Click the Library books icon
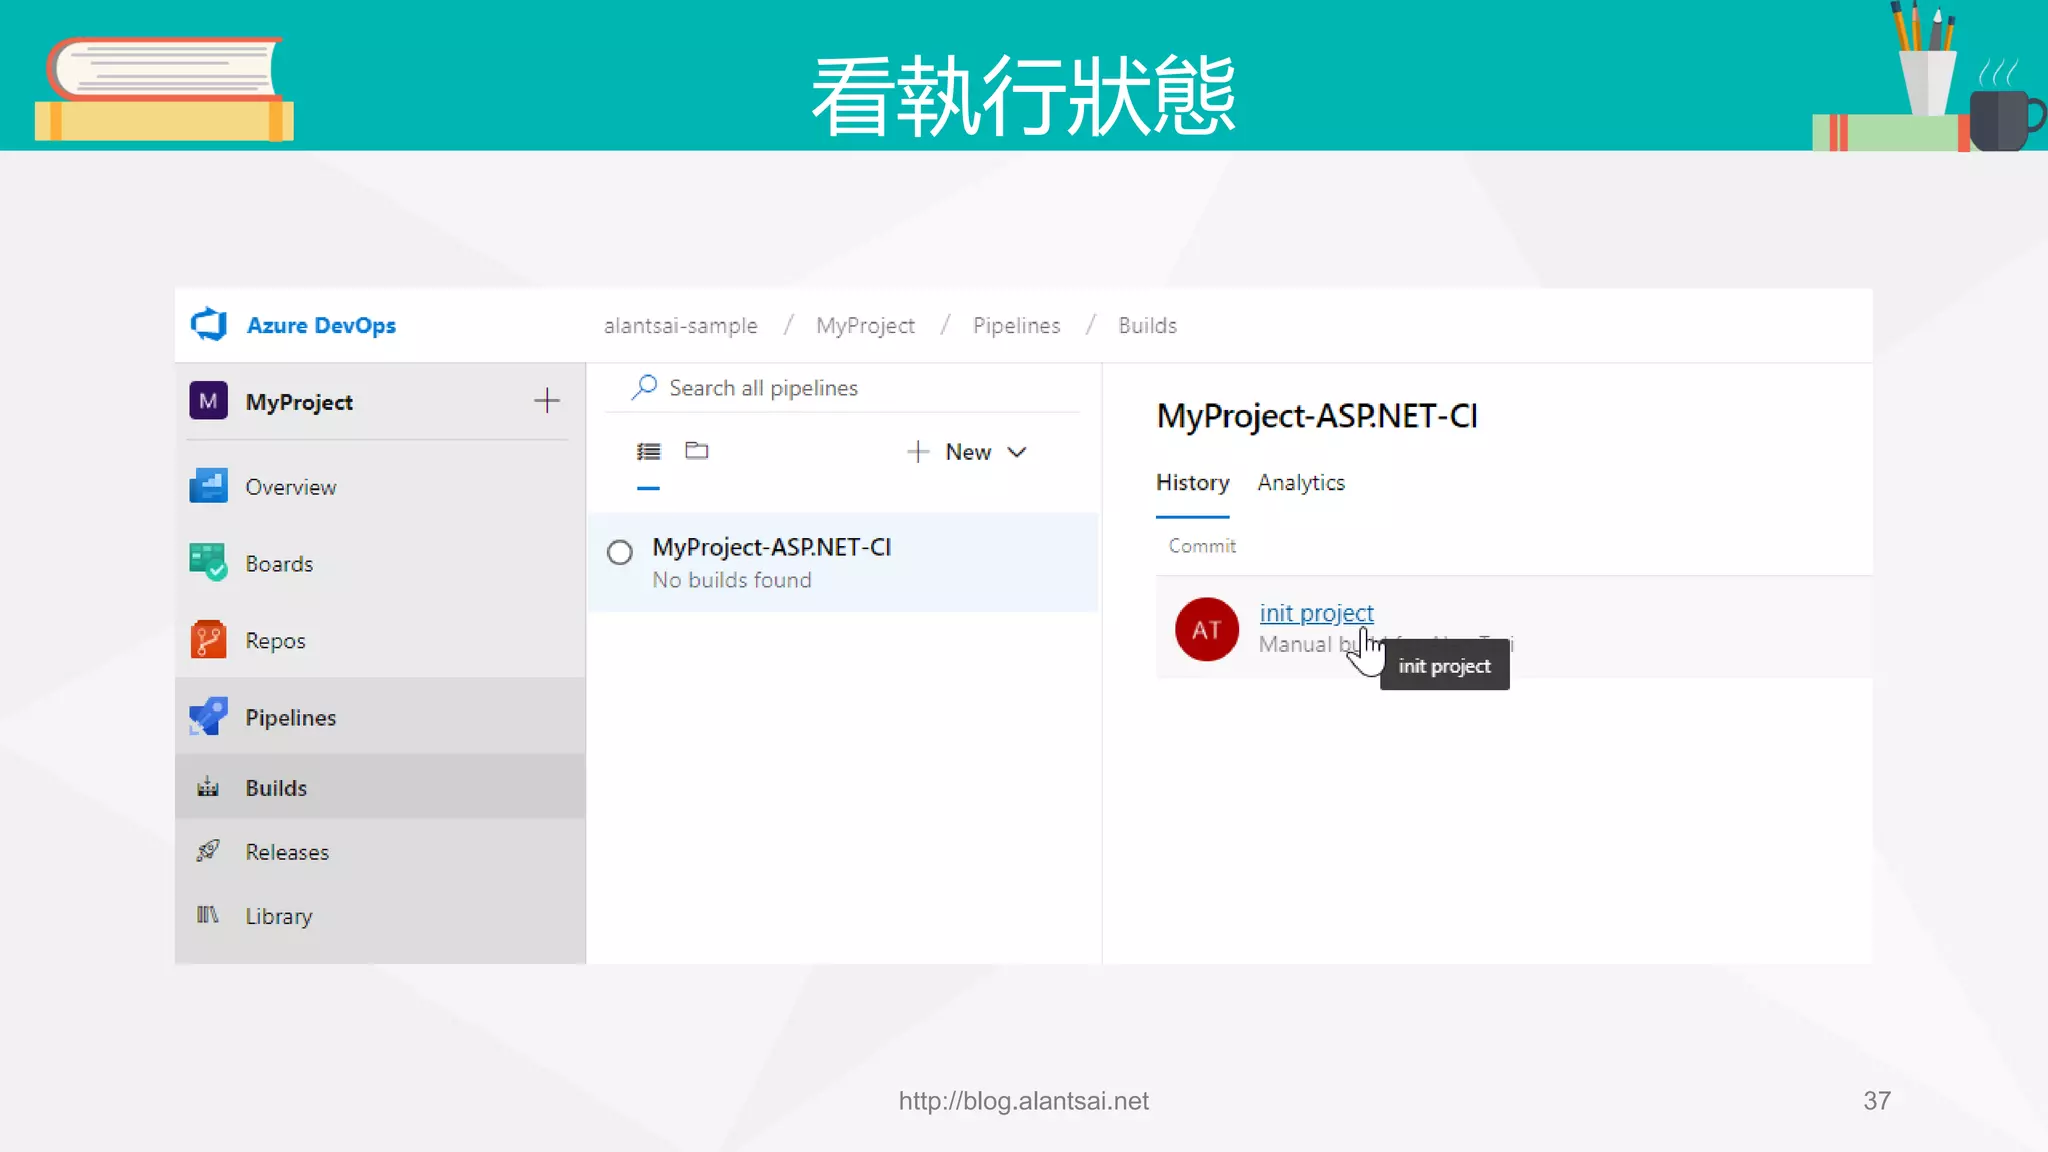The height and width of the screenshot is (1152, 2048). point(207,914)
